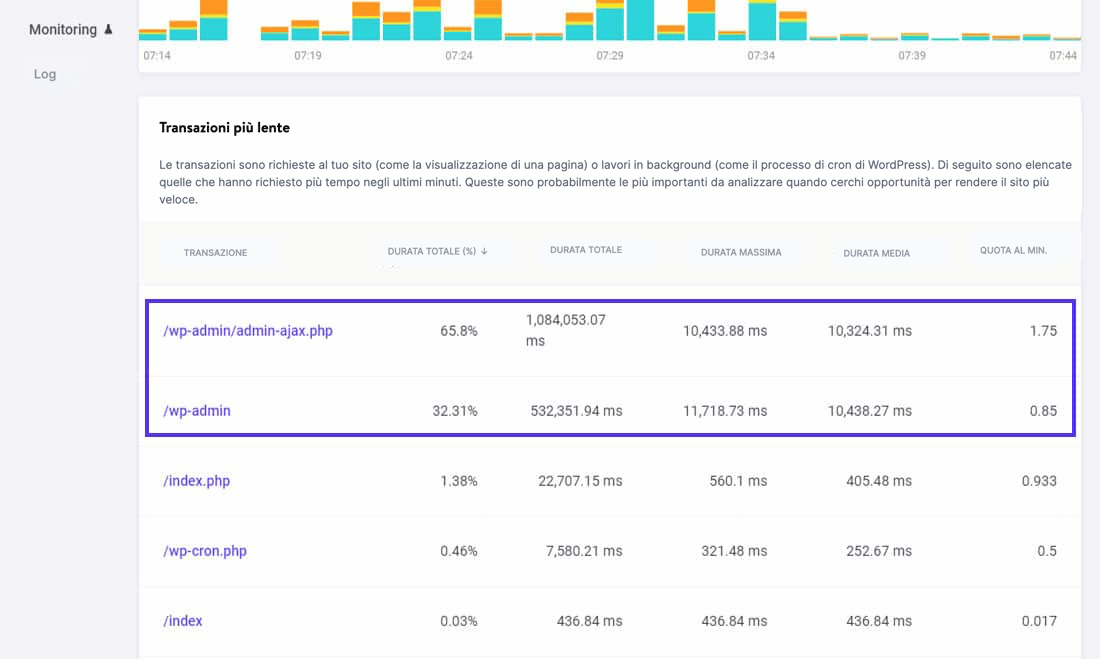Open the Monitoring section
Screen dimensions: 1107x659
[x=62, y=29]
